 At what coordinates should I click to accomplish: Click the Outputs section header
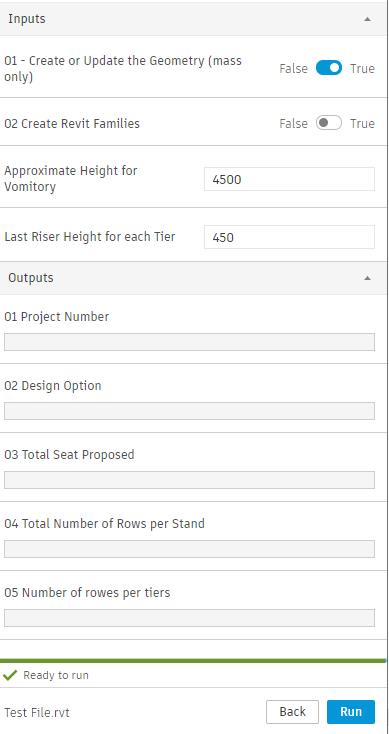(x=193, y=278)
